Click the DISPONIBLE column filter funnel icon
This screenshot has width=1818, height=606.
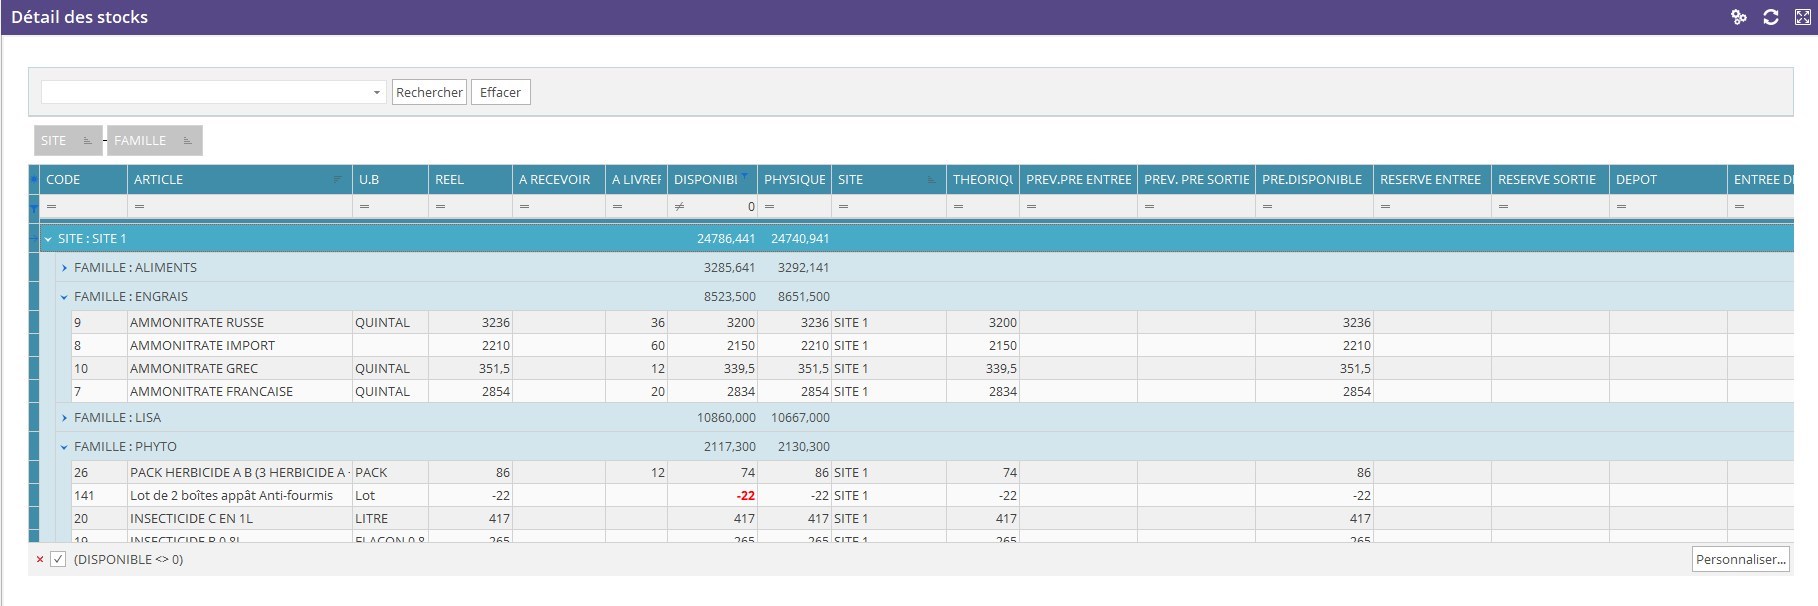click(744, 176)
